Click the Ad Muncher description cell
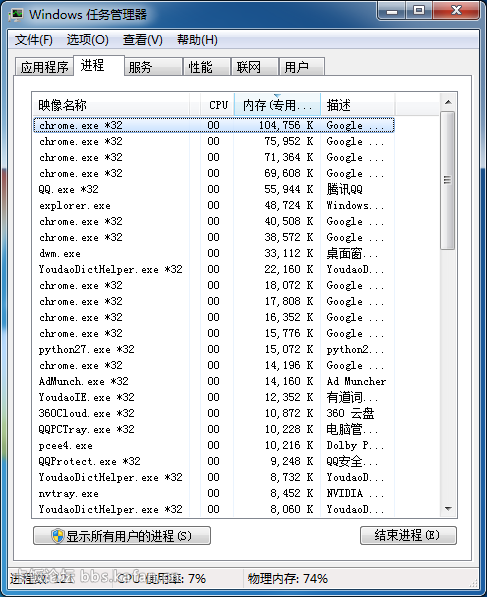This screenshot has width=487, height=597. [x=356, y=381]
